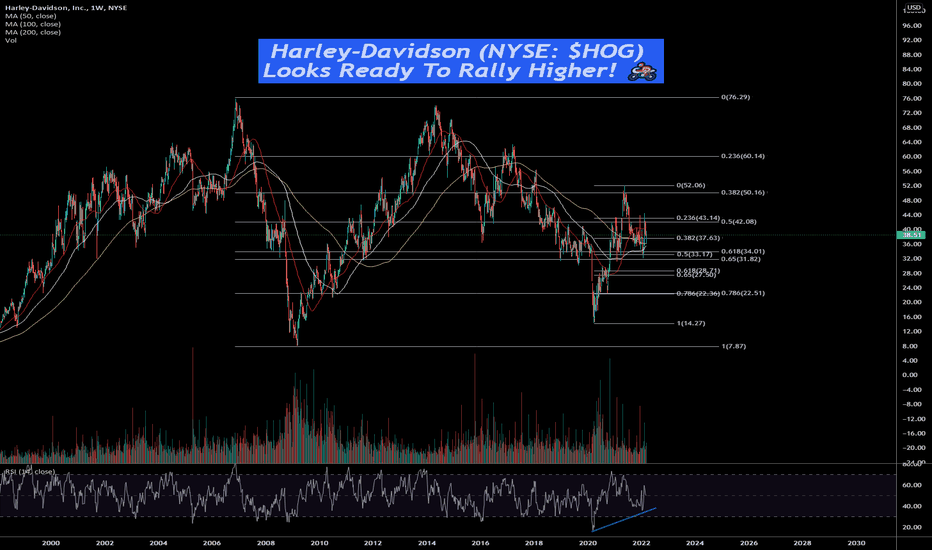Viewport: 932px width, 550px height.
Task: Click the 88.00 price axis label
Action: click(911, 55)
